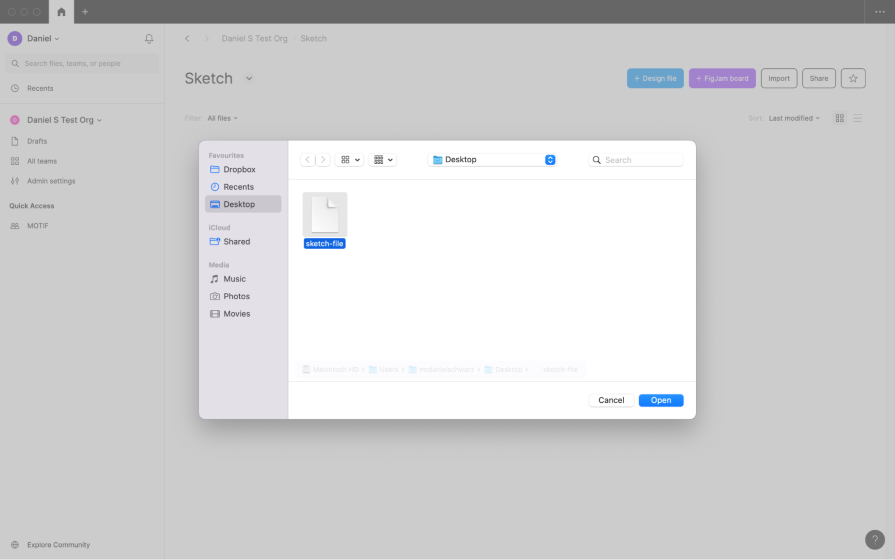The height and width of the screenshot is (560, 895).
Task: Open the icon view options dropdown
Action: click(350, 160)
